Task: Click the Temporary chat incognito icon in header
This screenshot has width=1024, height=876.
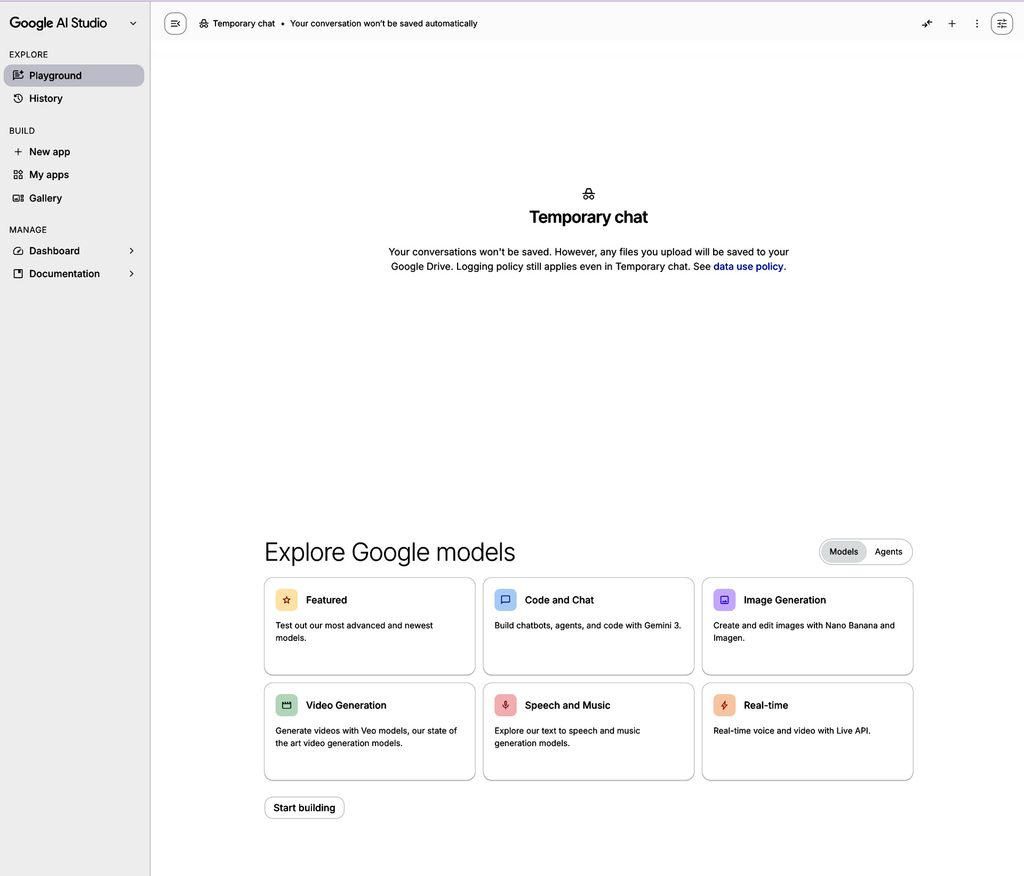Action: coord(204,24)
